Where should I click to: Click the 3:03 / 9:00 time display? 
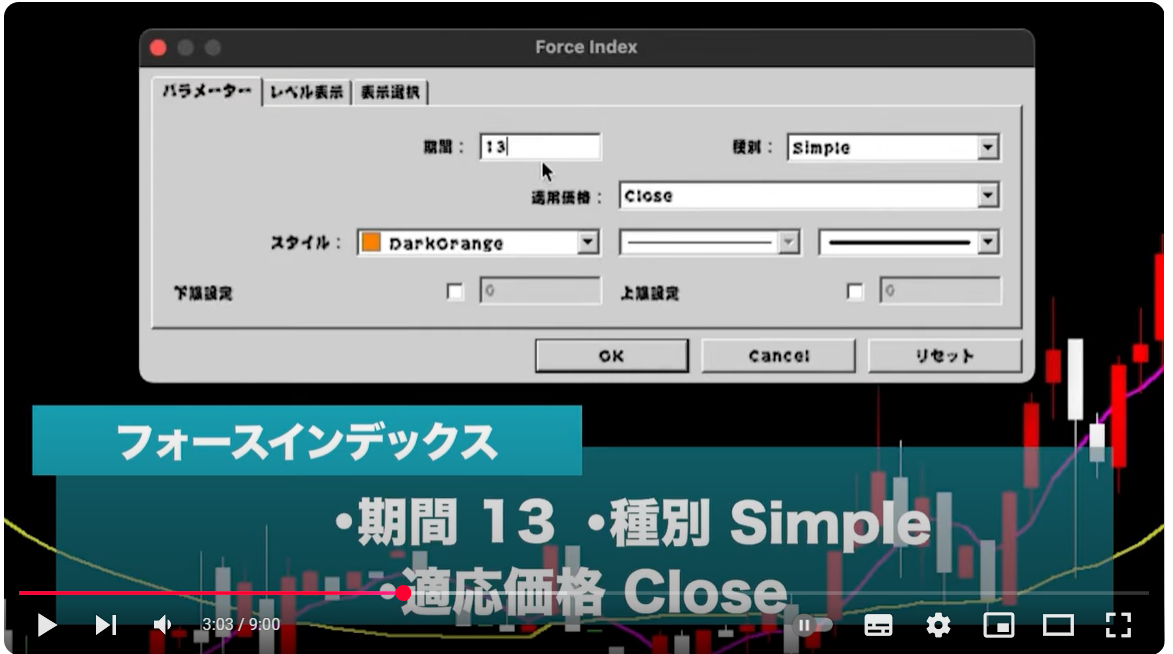241,625
